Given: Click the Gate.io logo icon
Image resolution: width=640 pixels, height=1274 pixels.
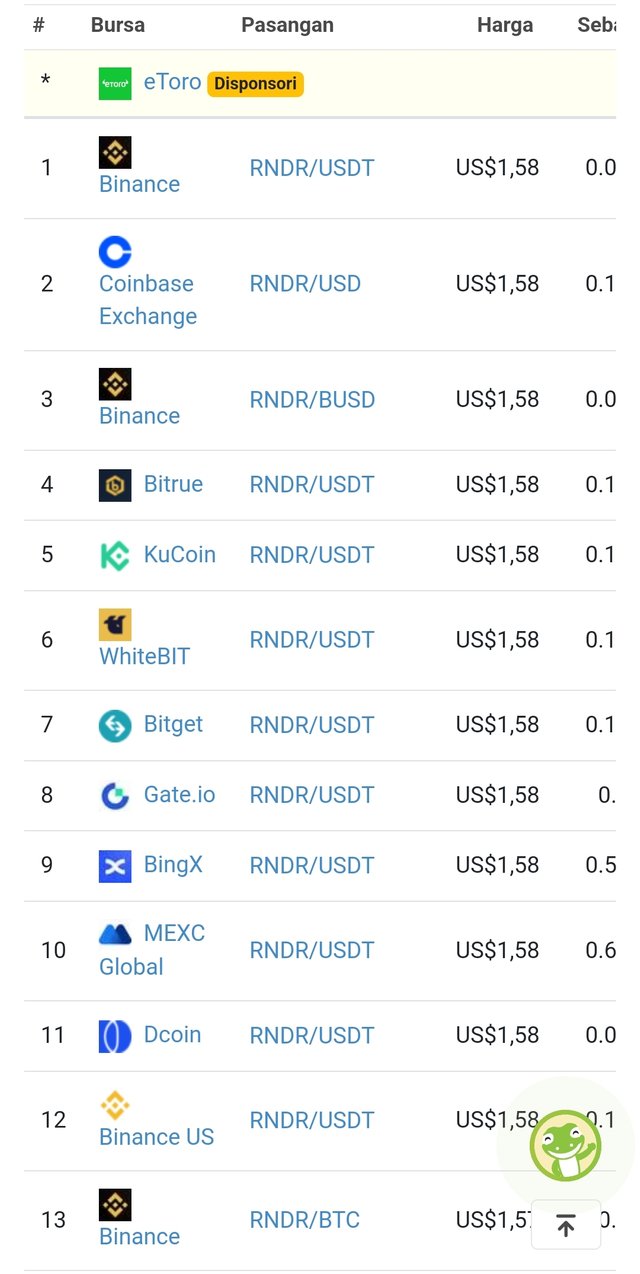Looking at the screenshot, I should pyautogui.click(x=115, y=795).
